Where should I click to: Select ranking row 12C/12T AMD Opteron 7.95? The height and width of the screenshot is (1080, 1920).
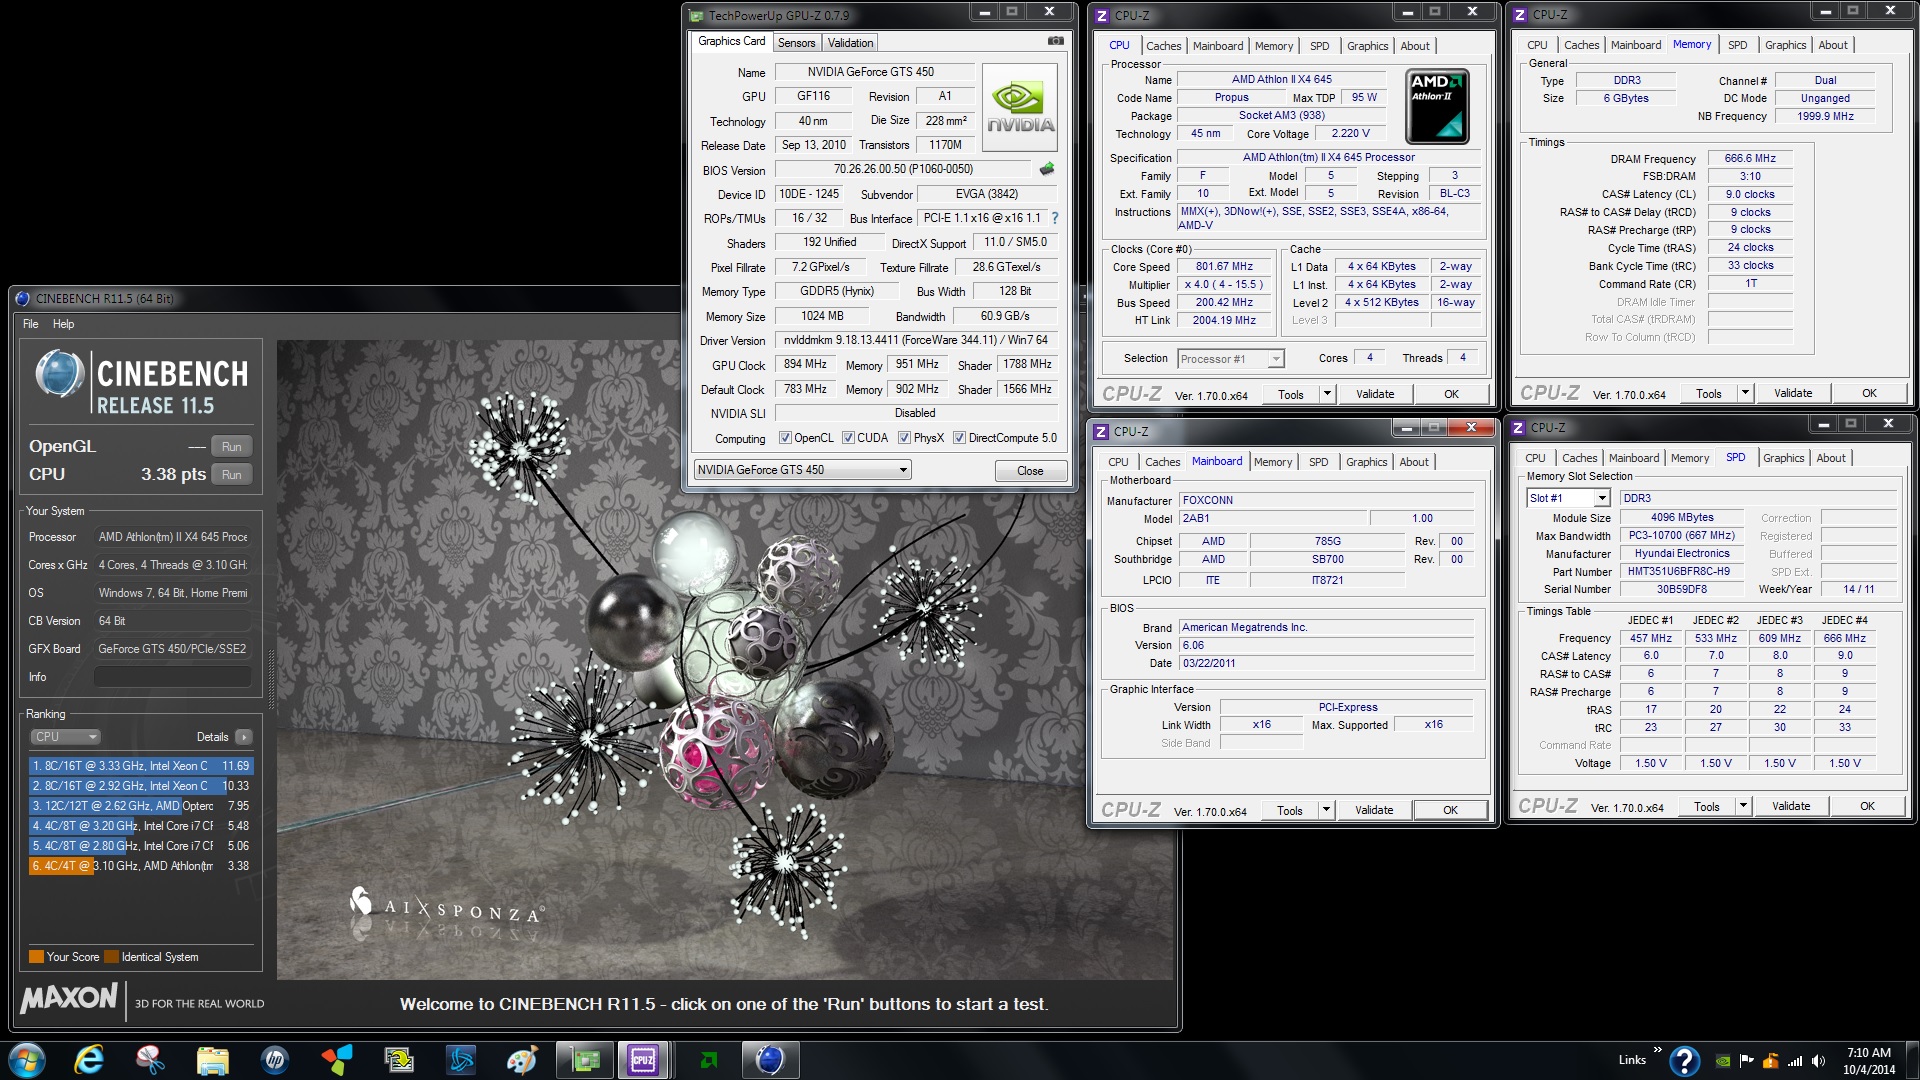(141, 806)
